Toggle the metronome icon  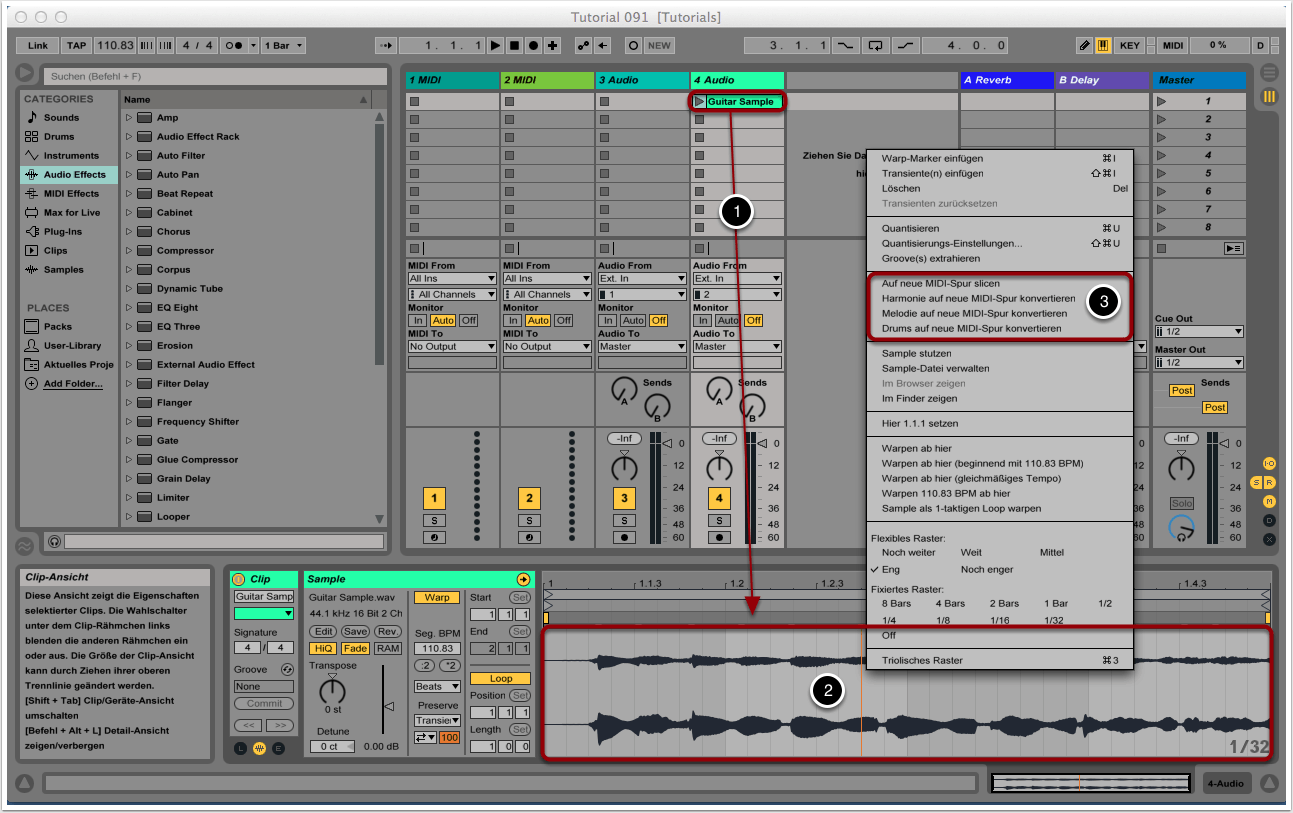coord(235,45)
